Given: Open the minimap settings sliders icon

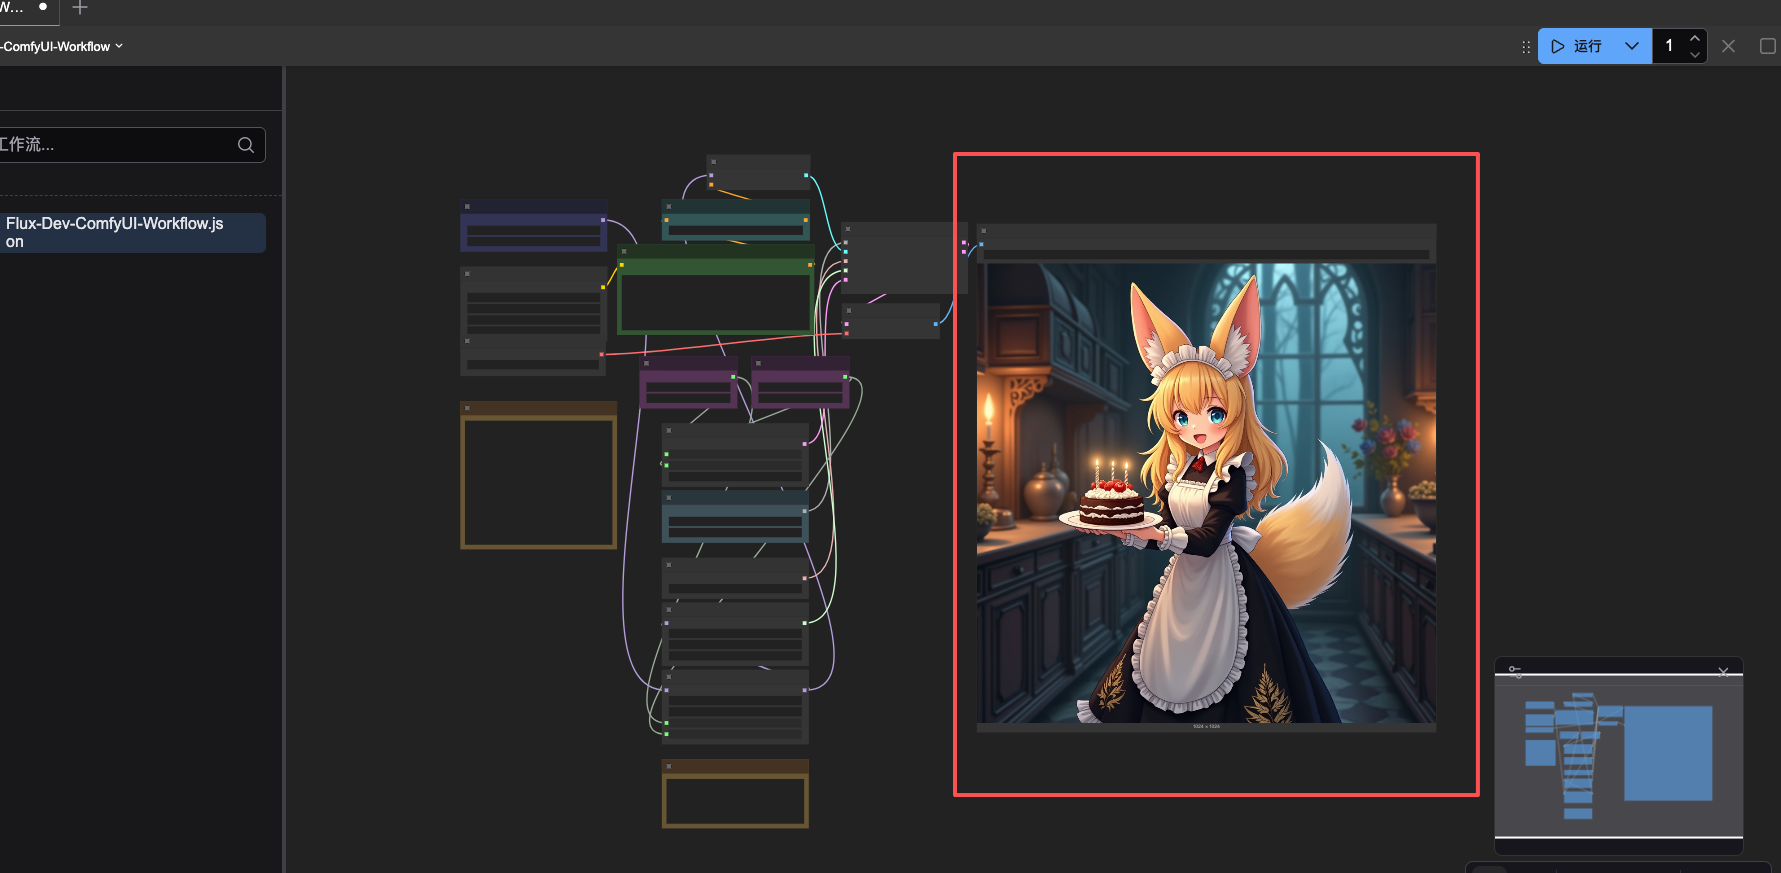Looking at the screenshot, I should click(1515, 670).
